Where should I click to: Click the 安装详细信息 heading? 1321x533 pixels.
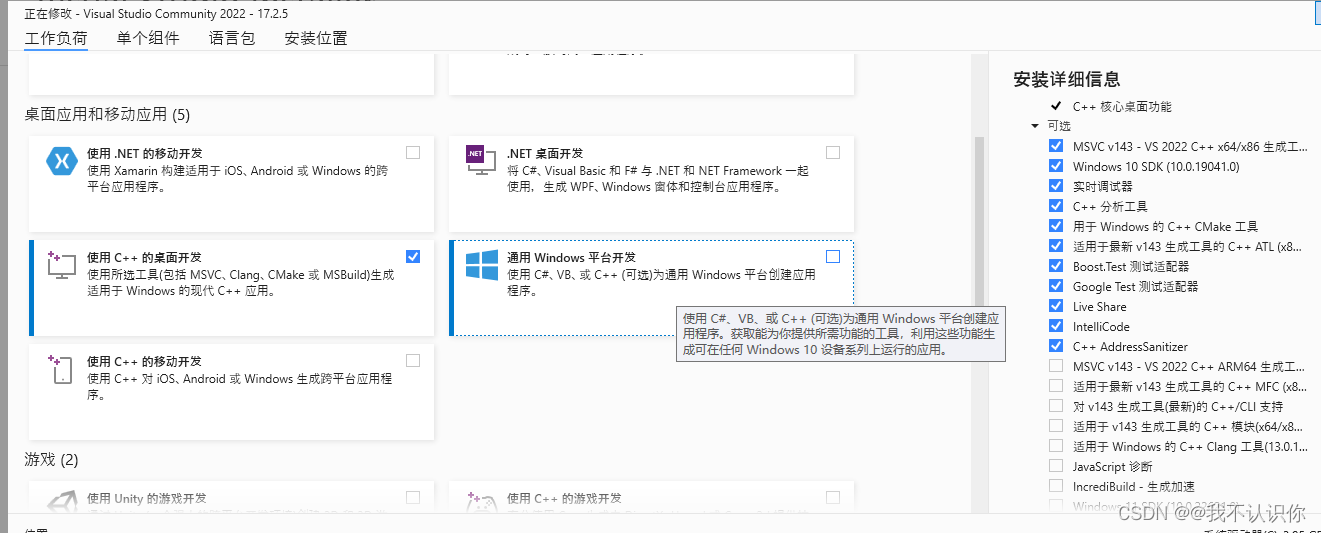click(1066, 79)
